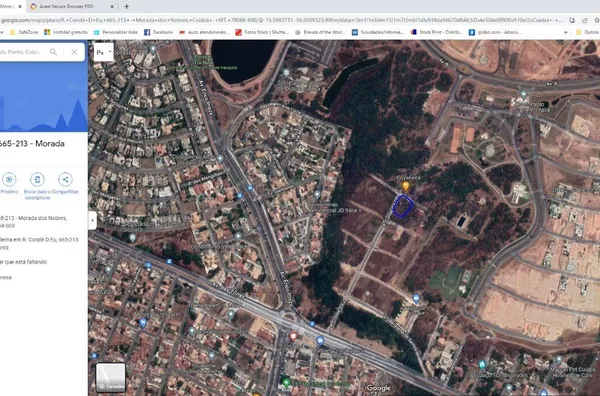Screen dimensions: 600x396
Task: Click the 'Condomínio Residencial JD Itália' pin
Action: click(317, 194)
